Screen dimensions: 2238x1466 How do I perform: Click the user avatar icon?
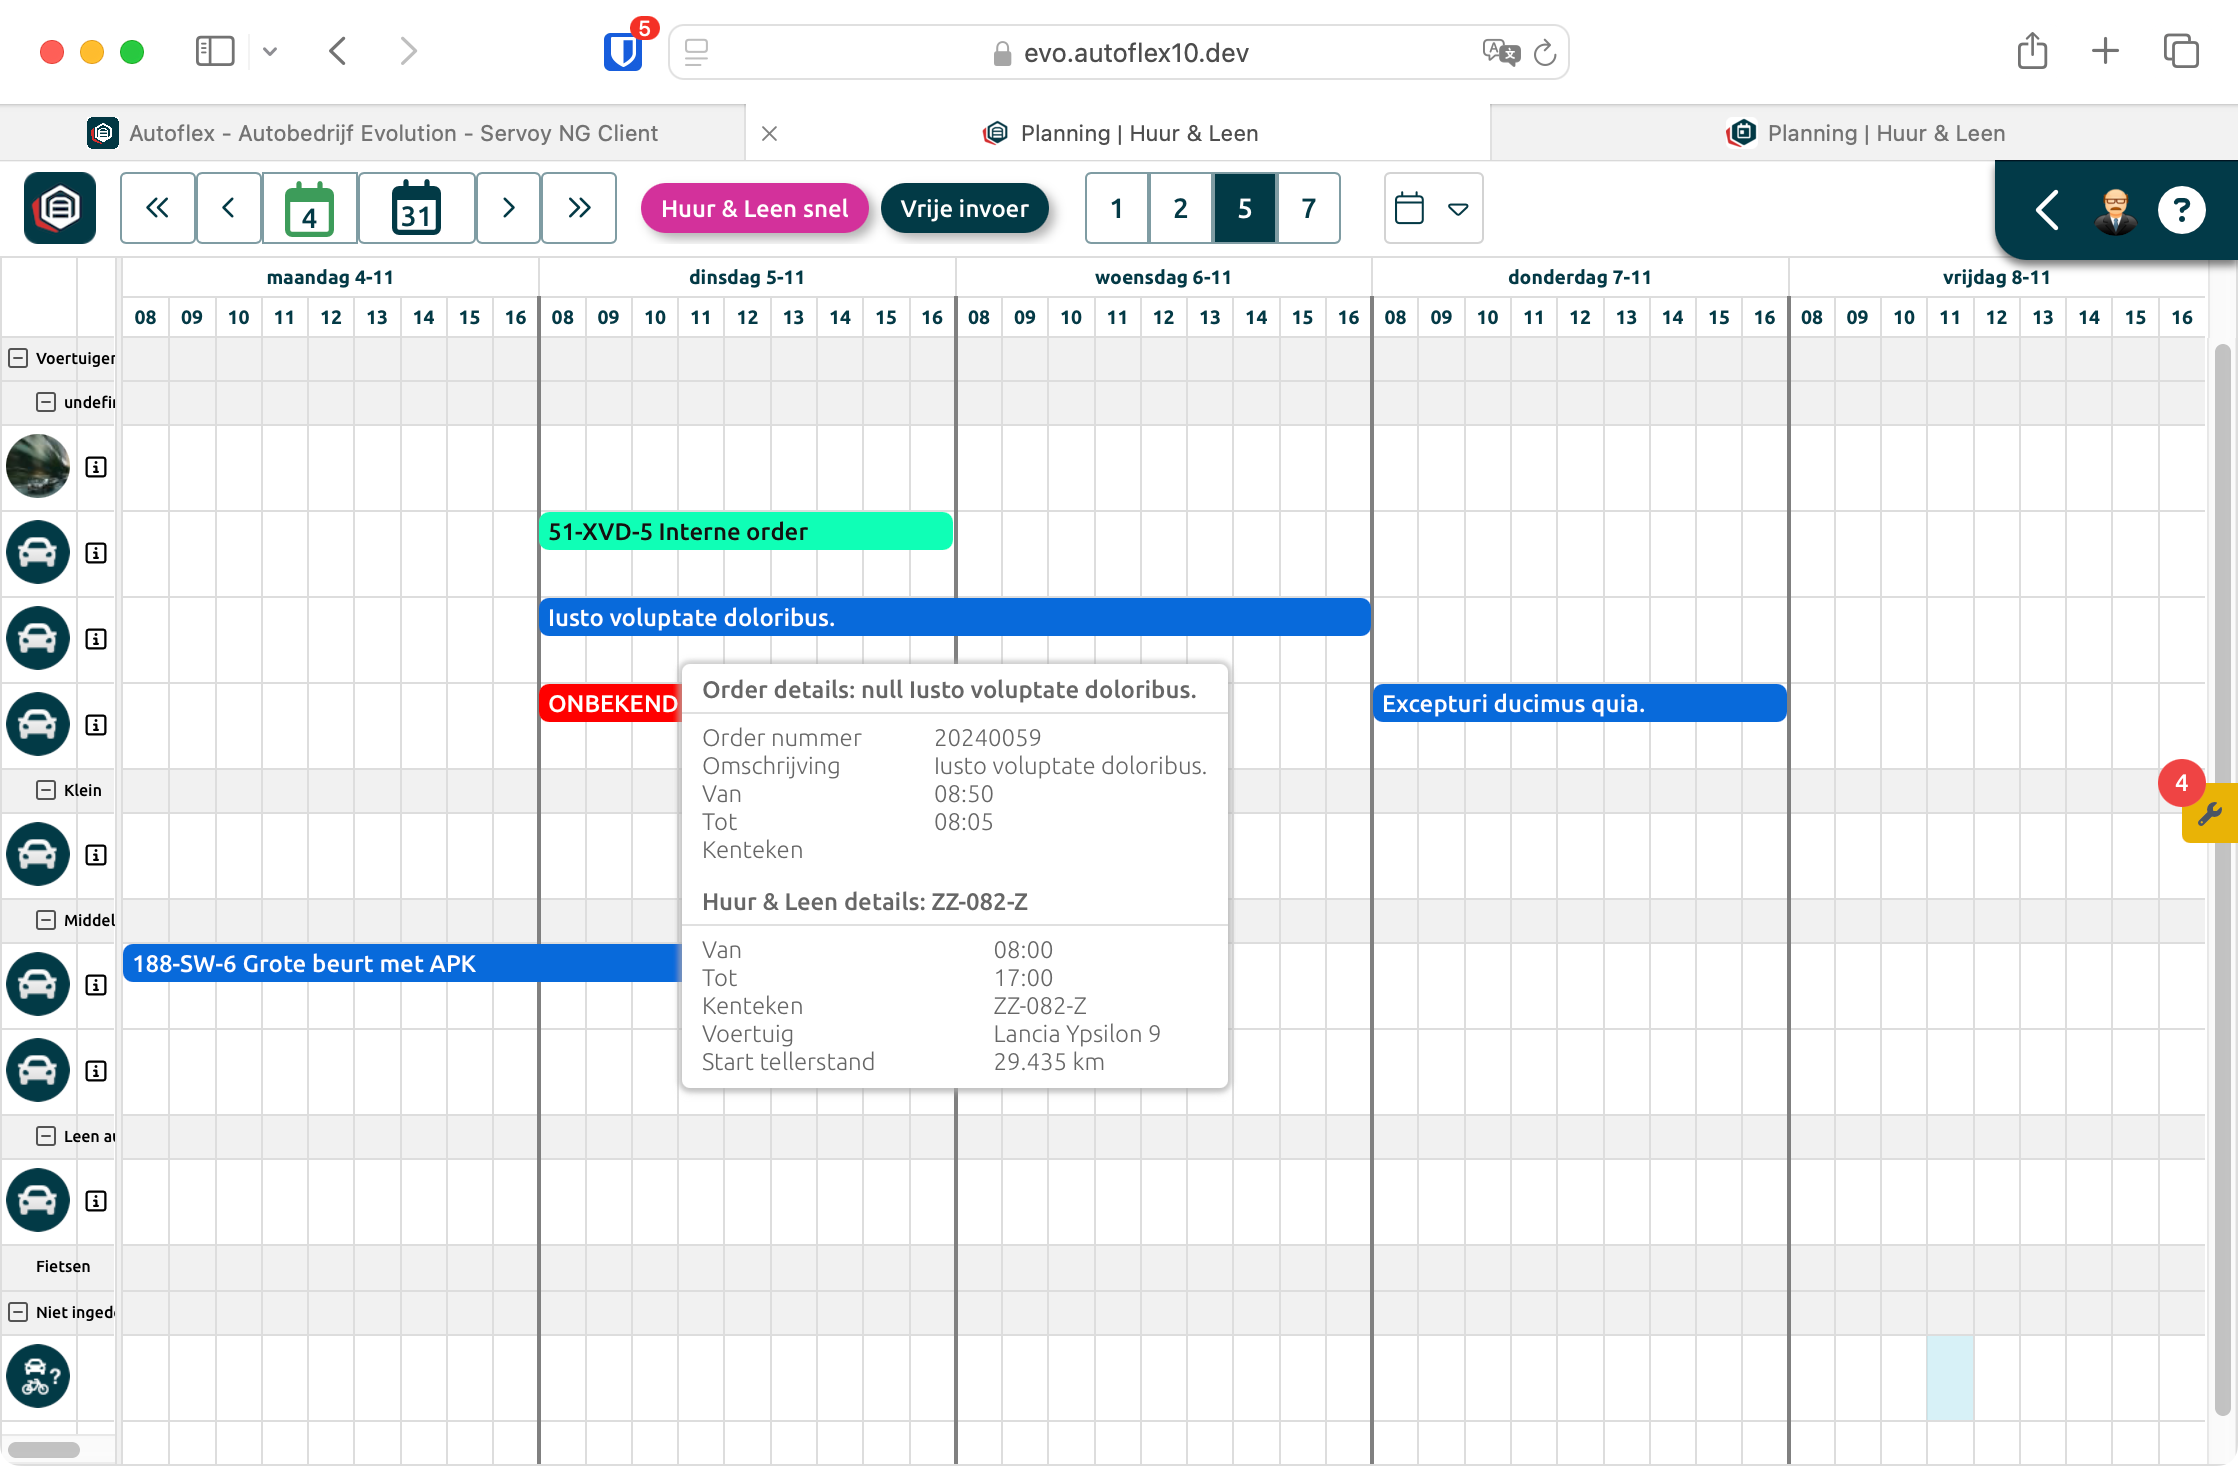[2115, 210]
